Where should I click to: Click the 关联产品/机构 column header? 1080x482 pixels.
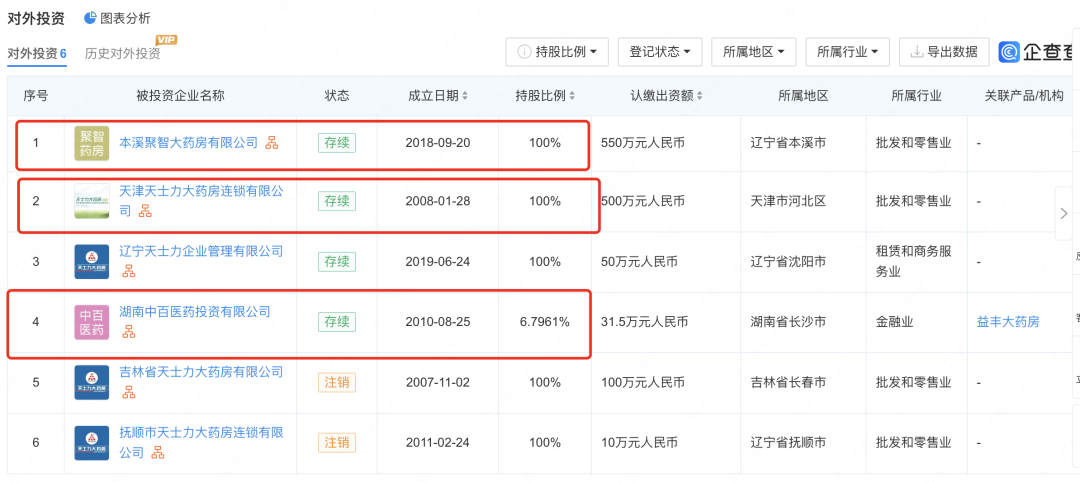coord(1024,96)
